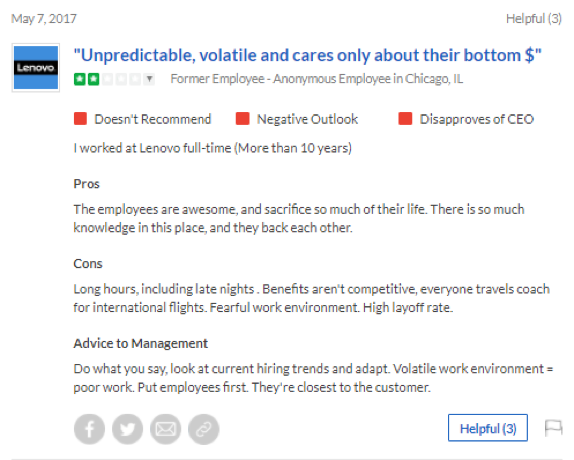Expand star rating details dropdown arrow

(x=149, y=79)
